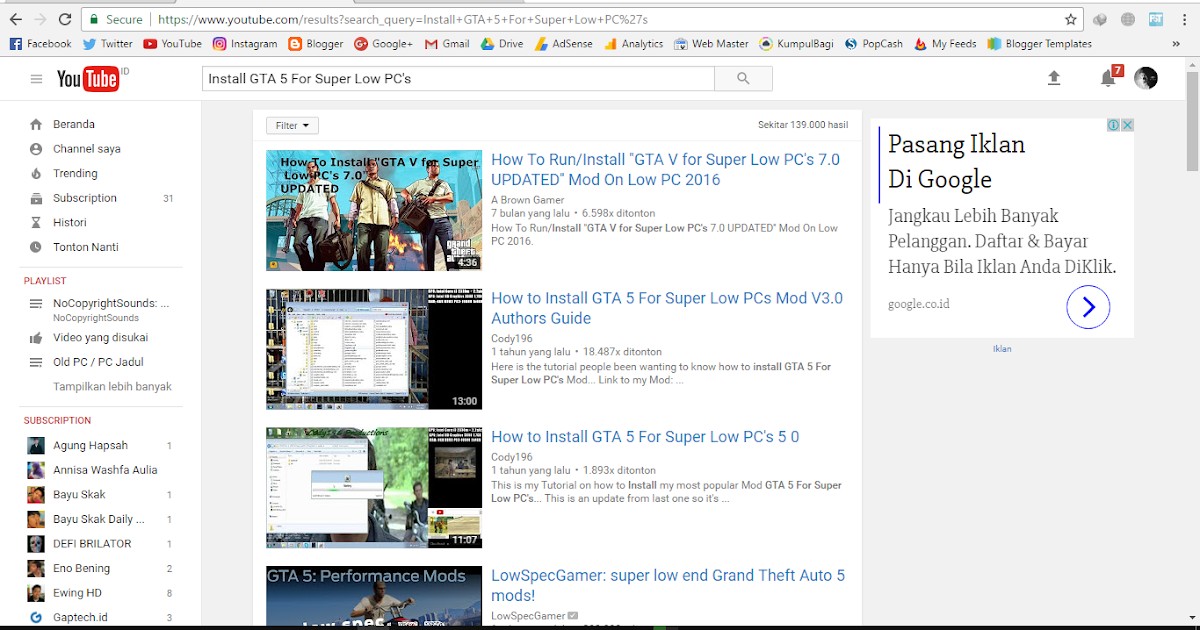
Task: Click the ad info icon
Action: point(1113,125)
